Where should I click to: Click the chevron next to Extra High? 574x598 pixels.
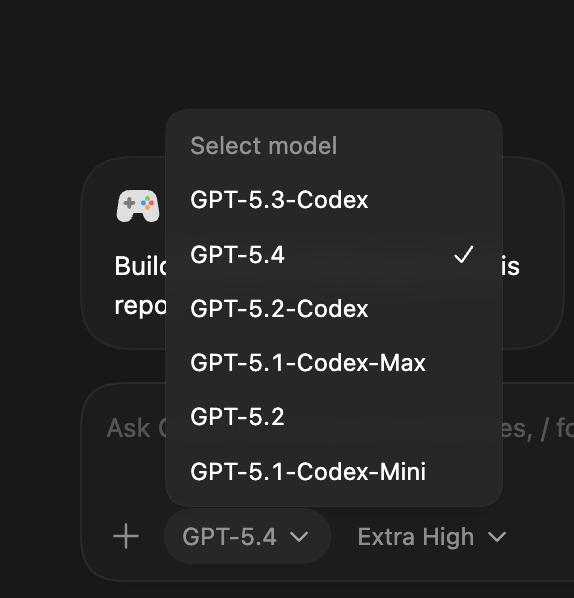pos(497,537)
